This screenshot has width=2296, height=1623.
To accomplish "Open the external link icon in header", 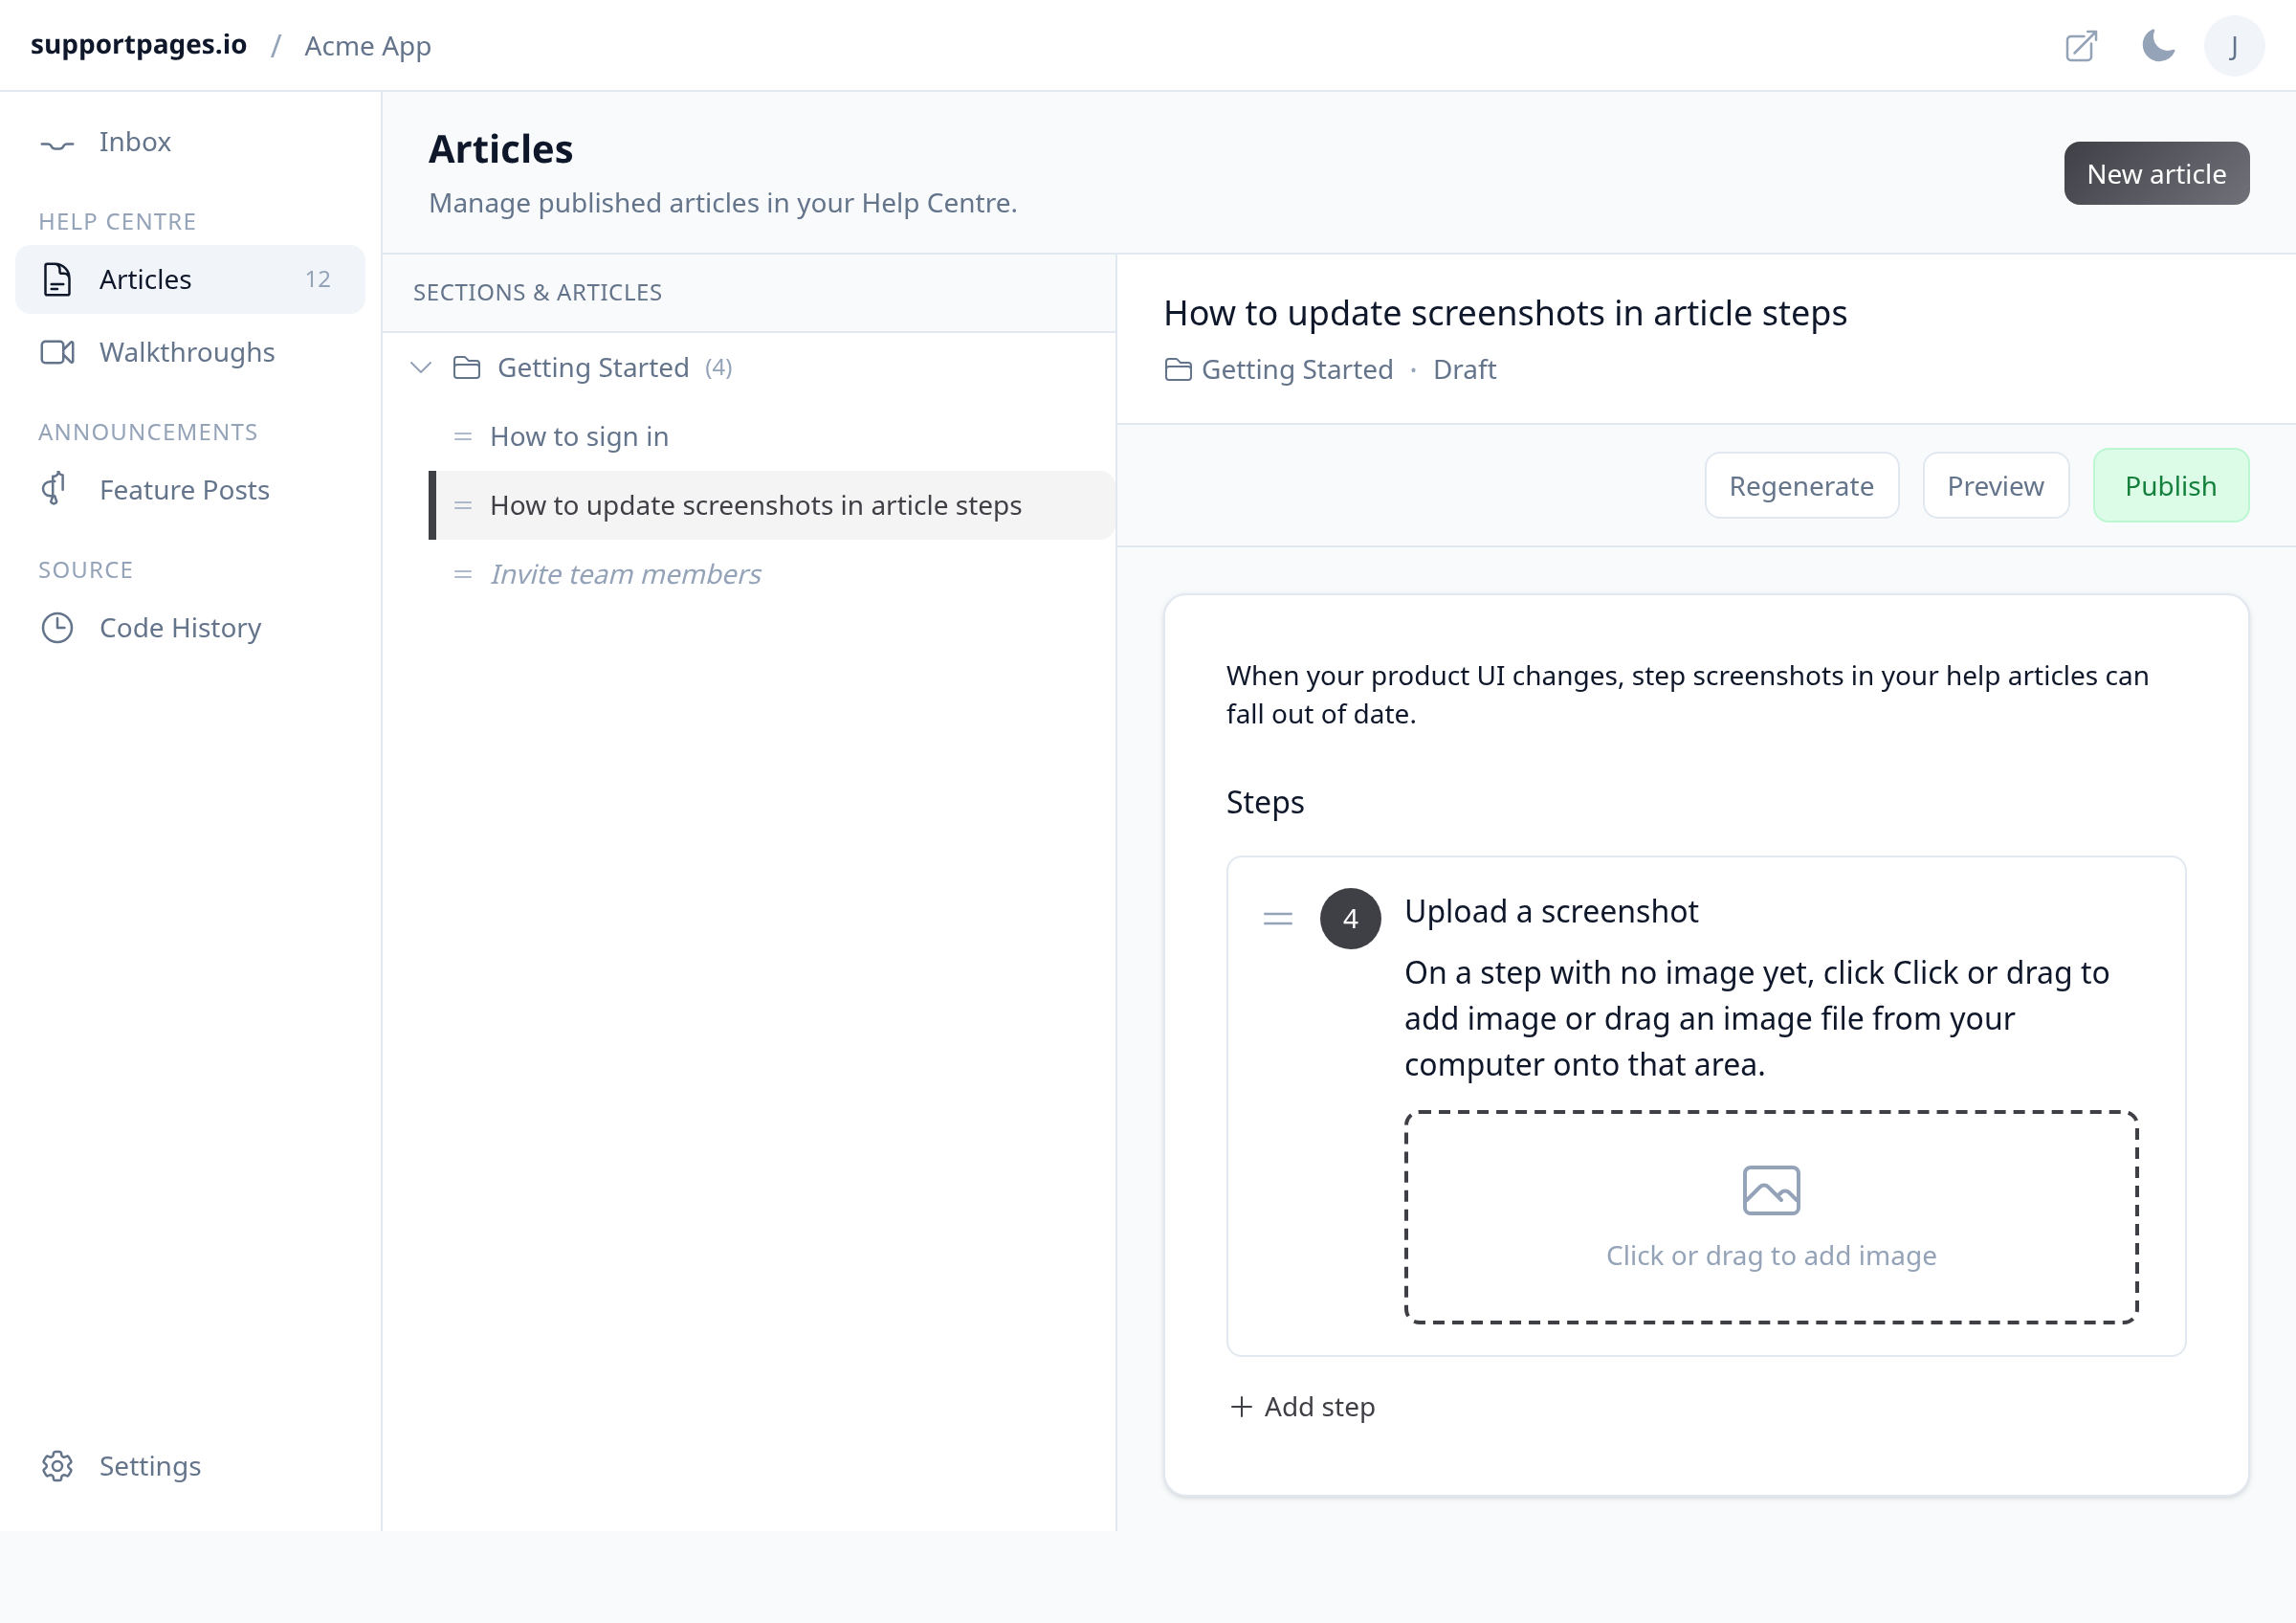I will (x=2081, y=46).
